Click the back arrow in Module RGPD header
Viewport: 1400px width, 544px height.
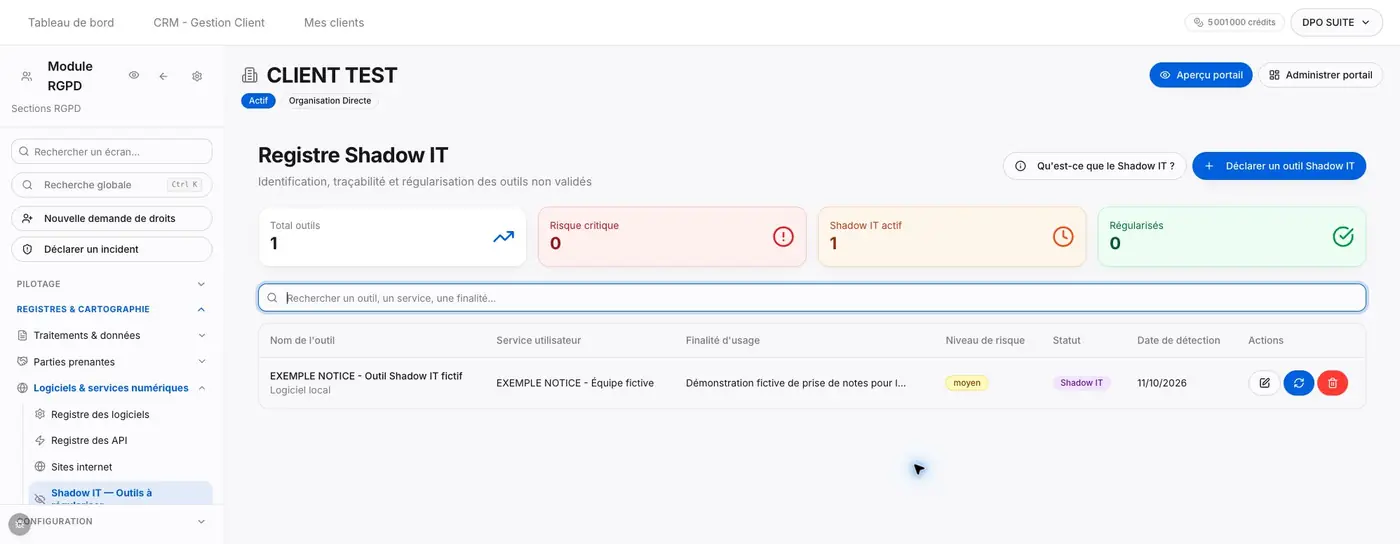[164, 76]
